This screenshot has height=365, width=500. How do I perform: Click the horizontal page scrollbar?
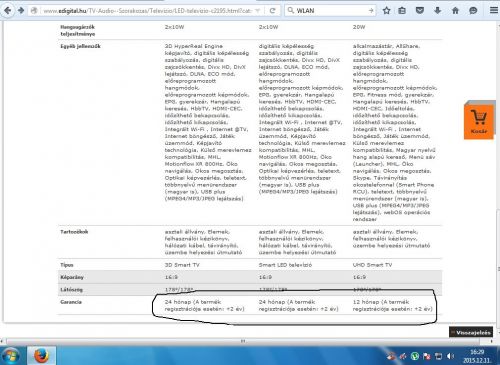coord(243,341)
